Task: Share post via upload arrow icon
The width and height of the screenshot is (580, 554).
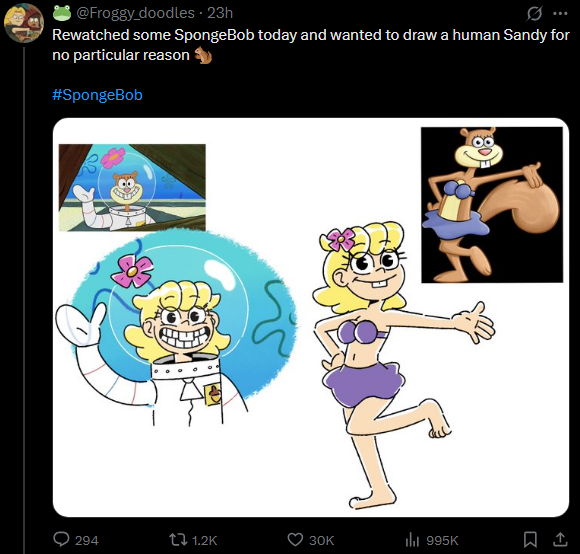Action: coord(560,539)
